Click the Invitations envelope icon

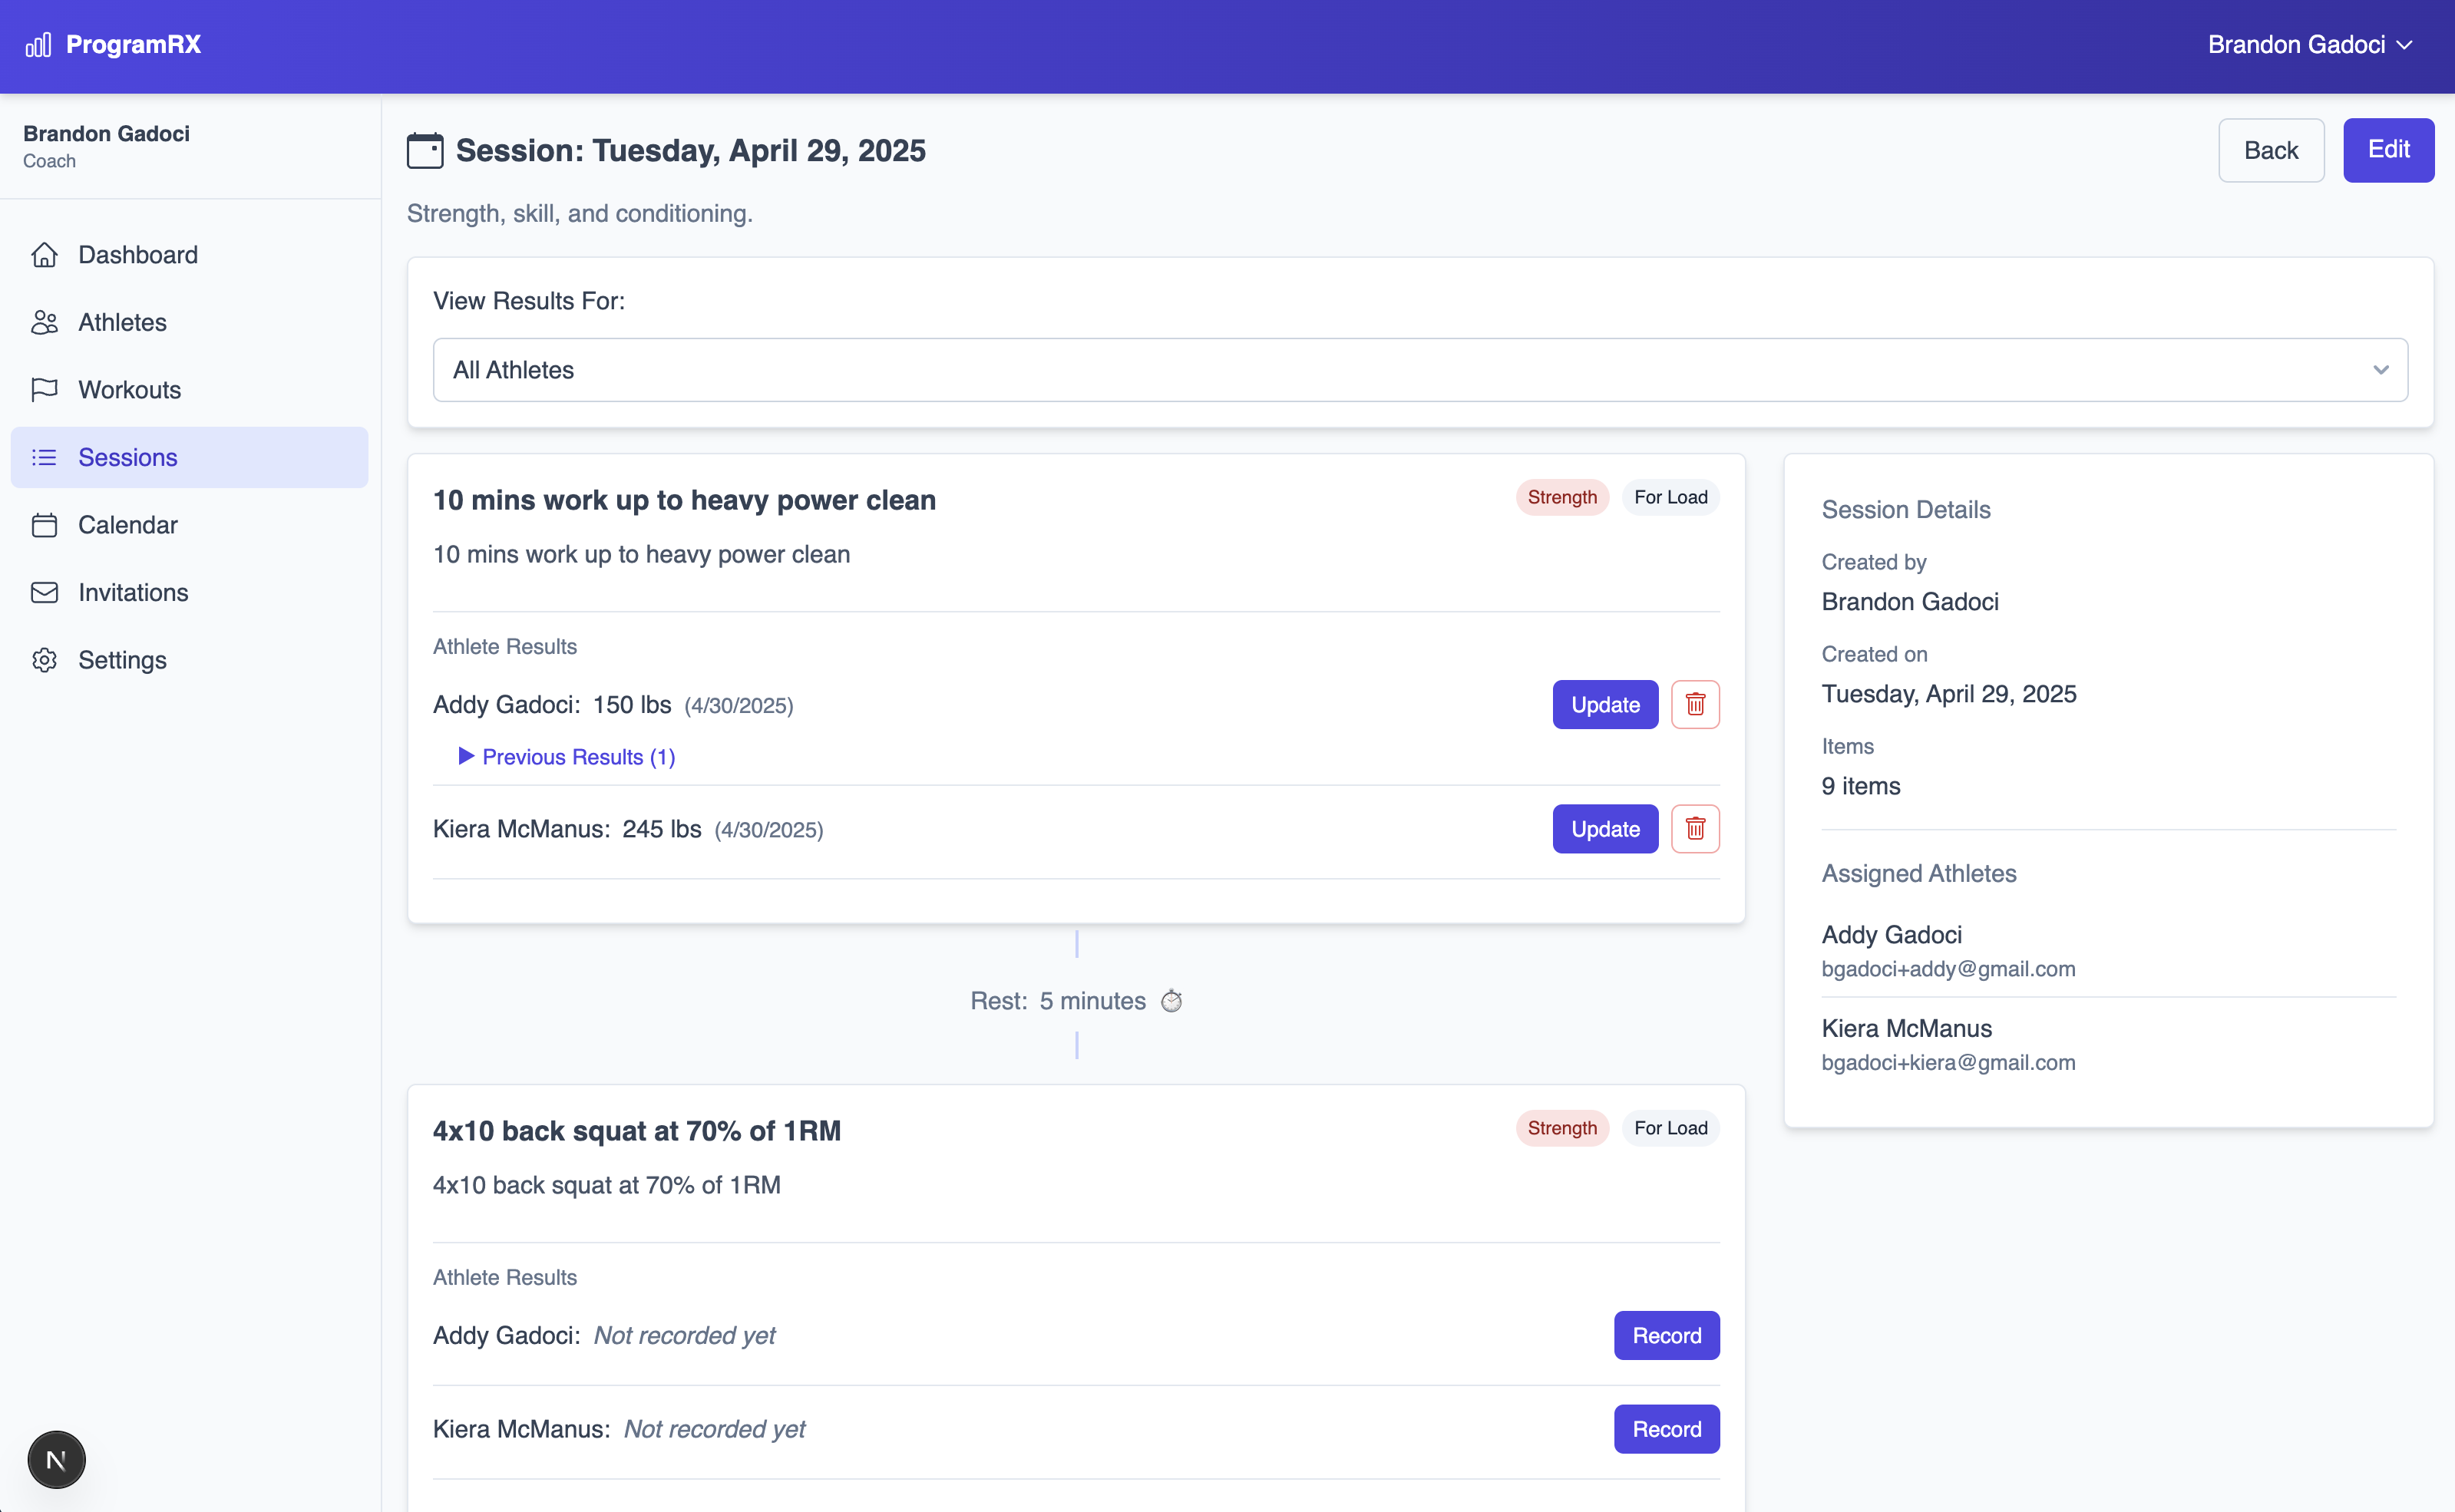(44, 592)
